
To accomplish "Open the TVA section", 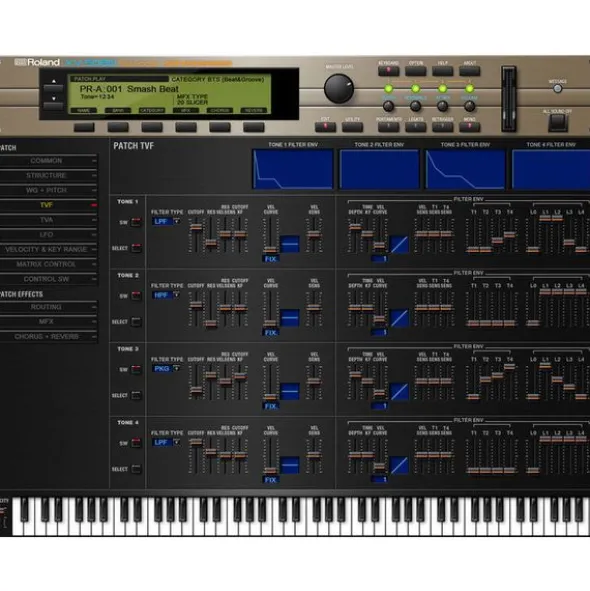I will 47,220.
